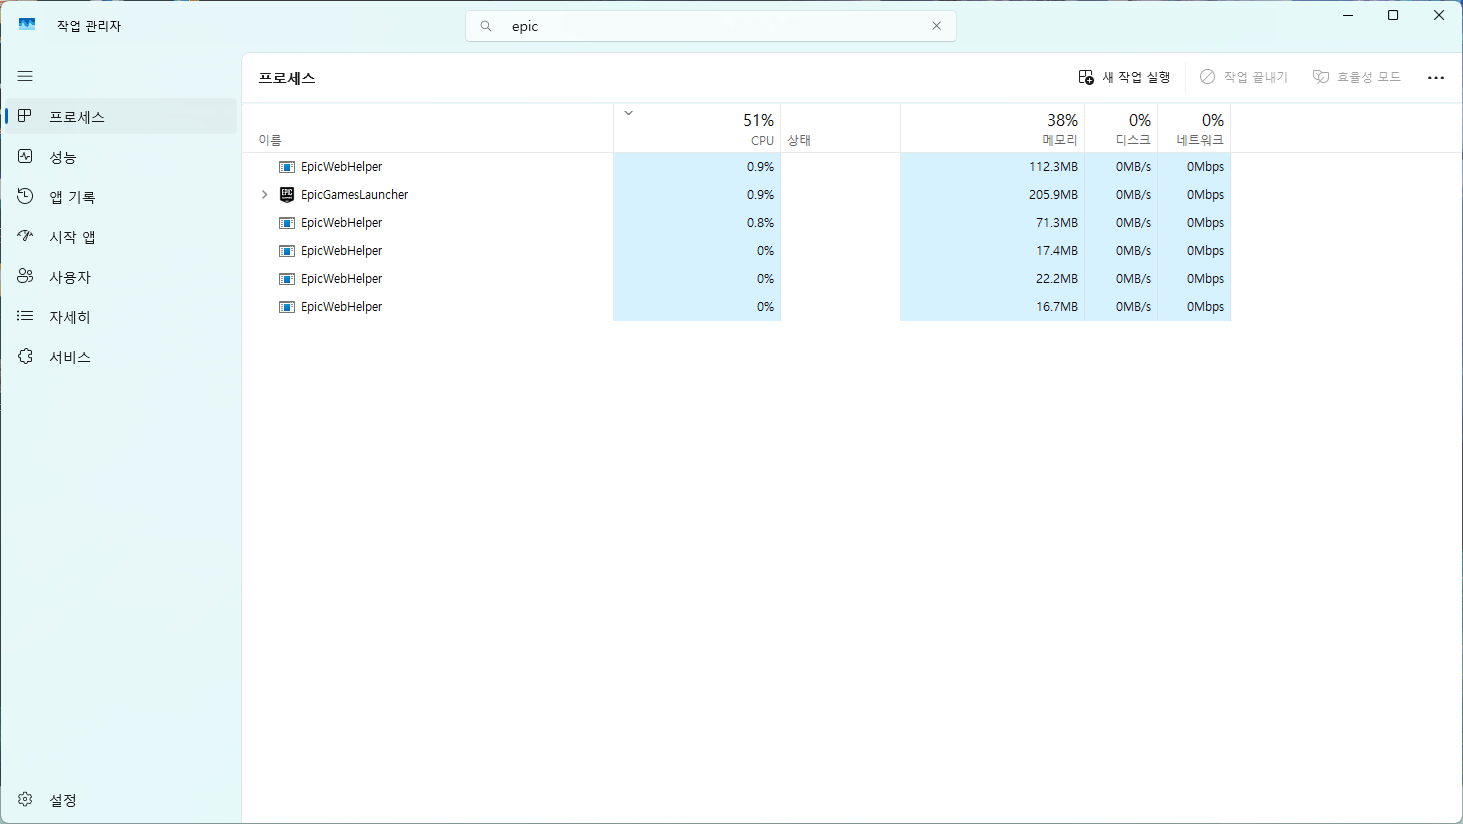Sort by the 이름 column header
The height and width of the screenshot is (824, 1463).
(x=428, y=128)
